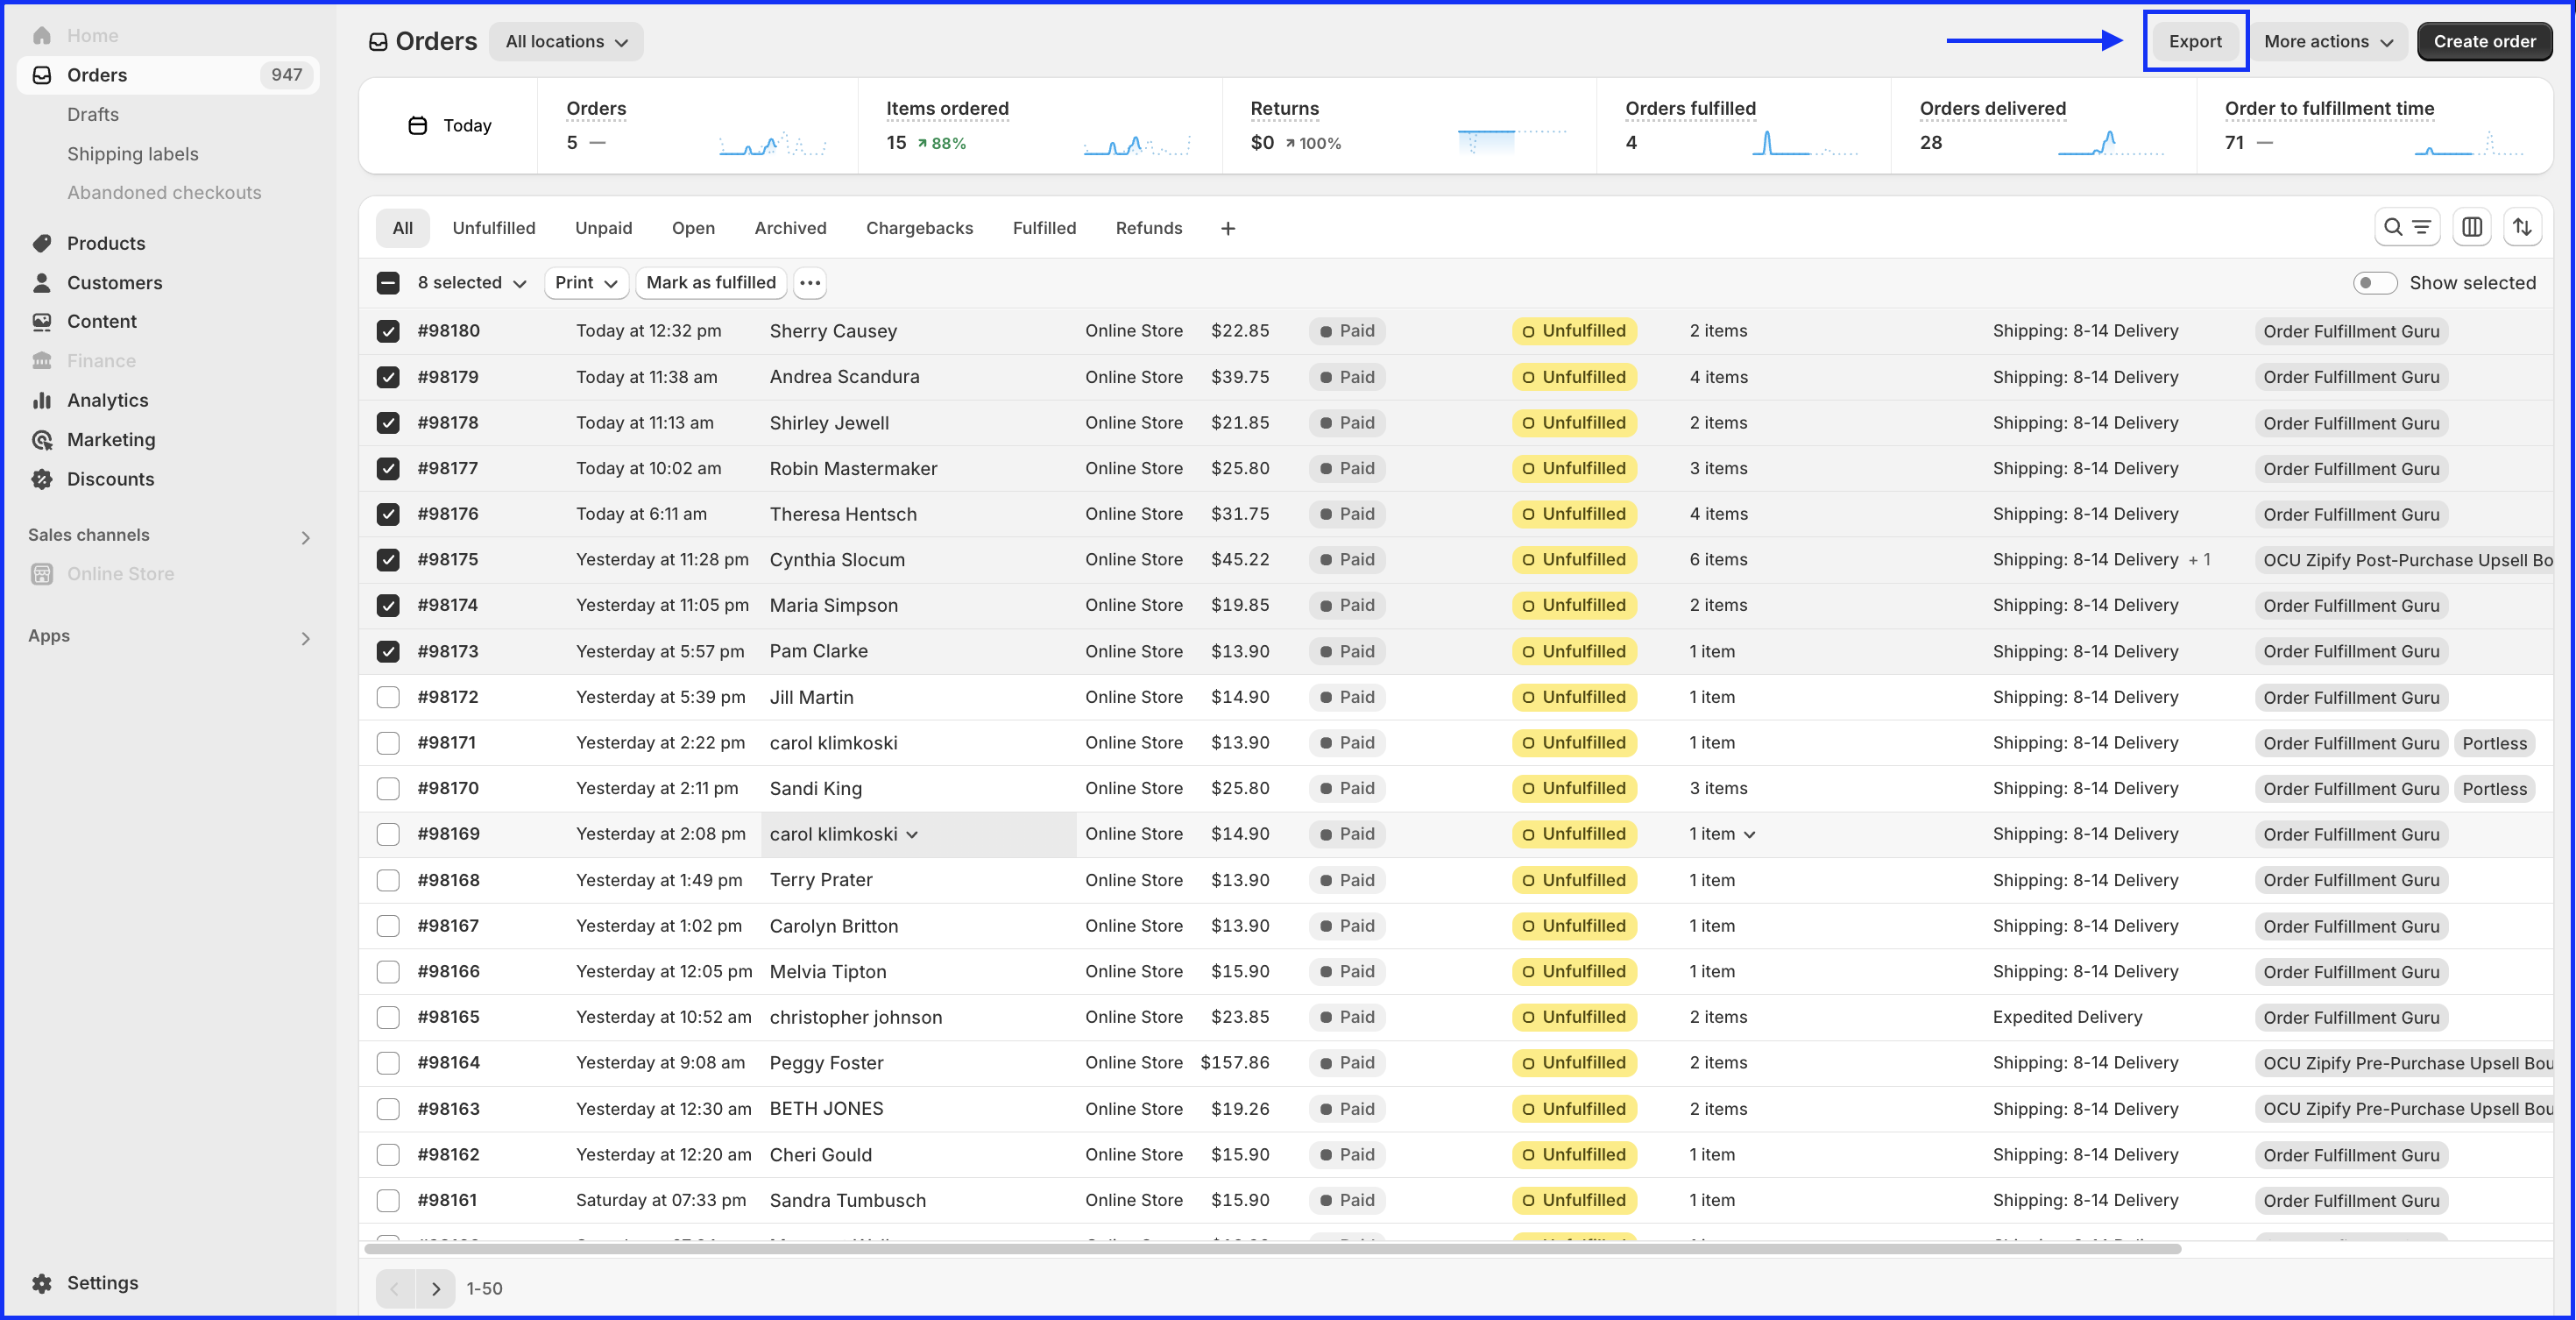Expand the 8 selected dropdown
Viewport: 2576px width, 1320px height.
[x=472, y=283]
